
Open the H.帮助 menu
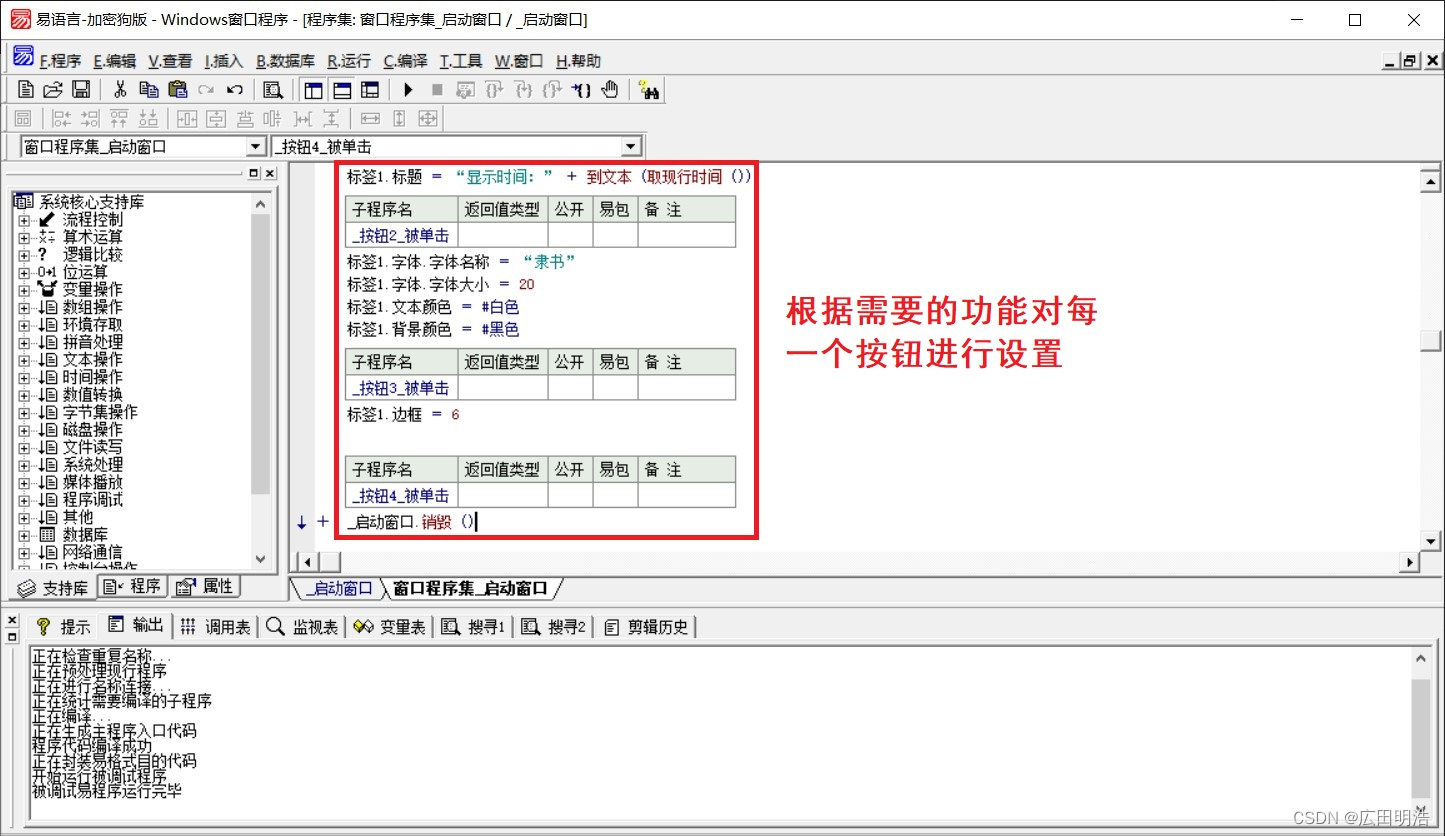pyautogui.click(x=578, y=61)
